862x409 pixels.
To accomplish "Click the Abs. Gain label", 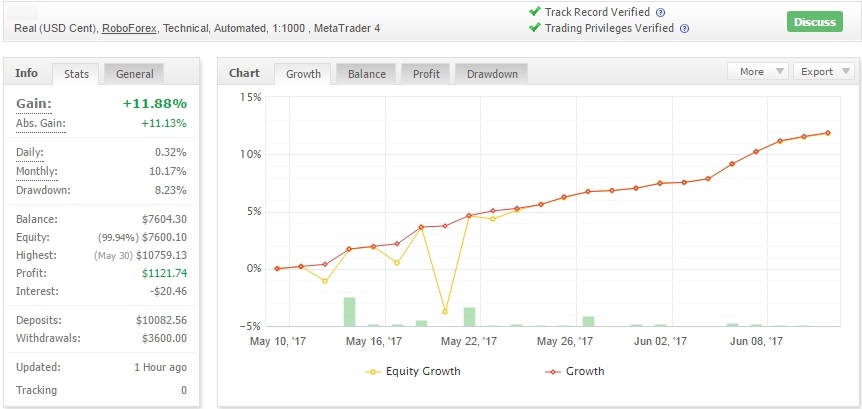I will (x=38, y=123).
